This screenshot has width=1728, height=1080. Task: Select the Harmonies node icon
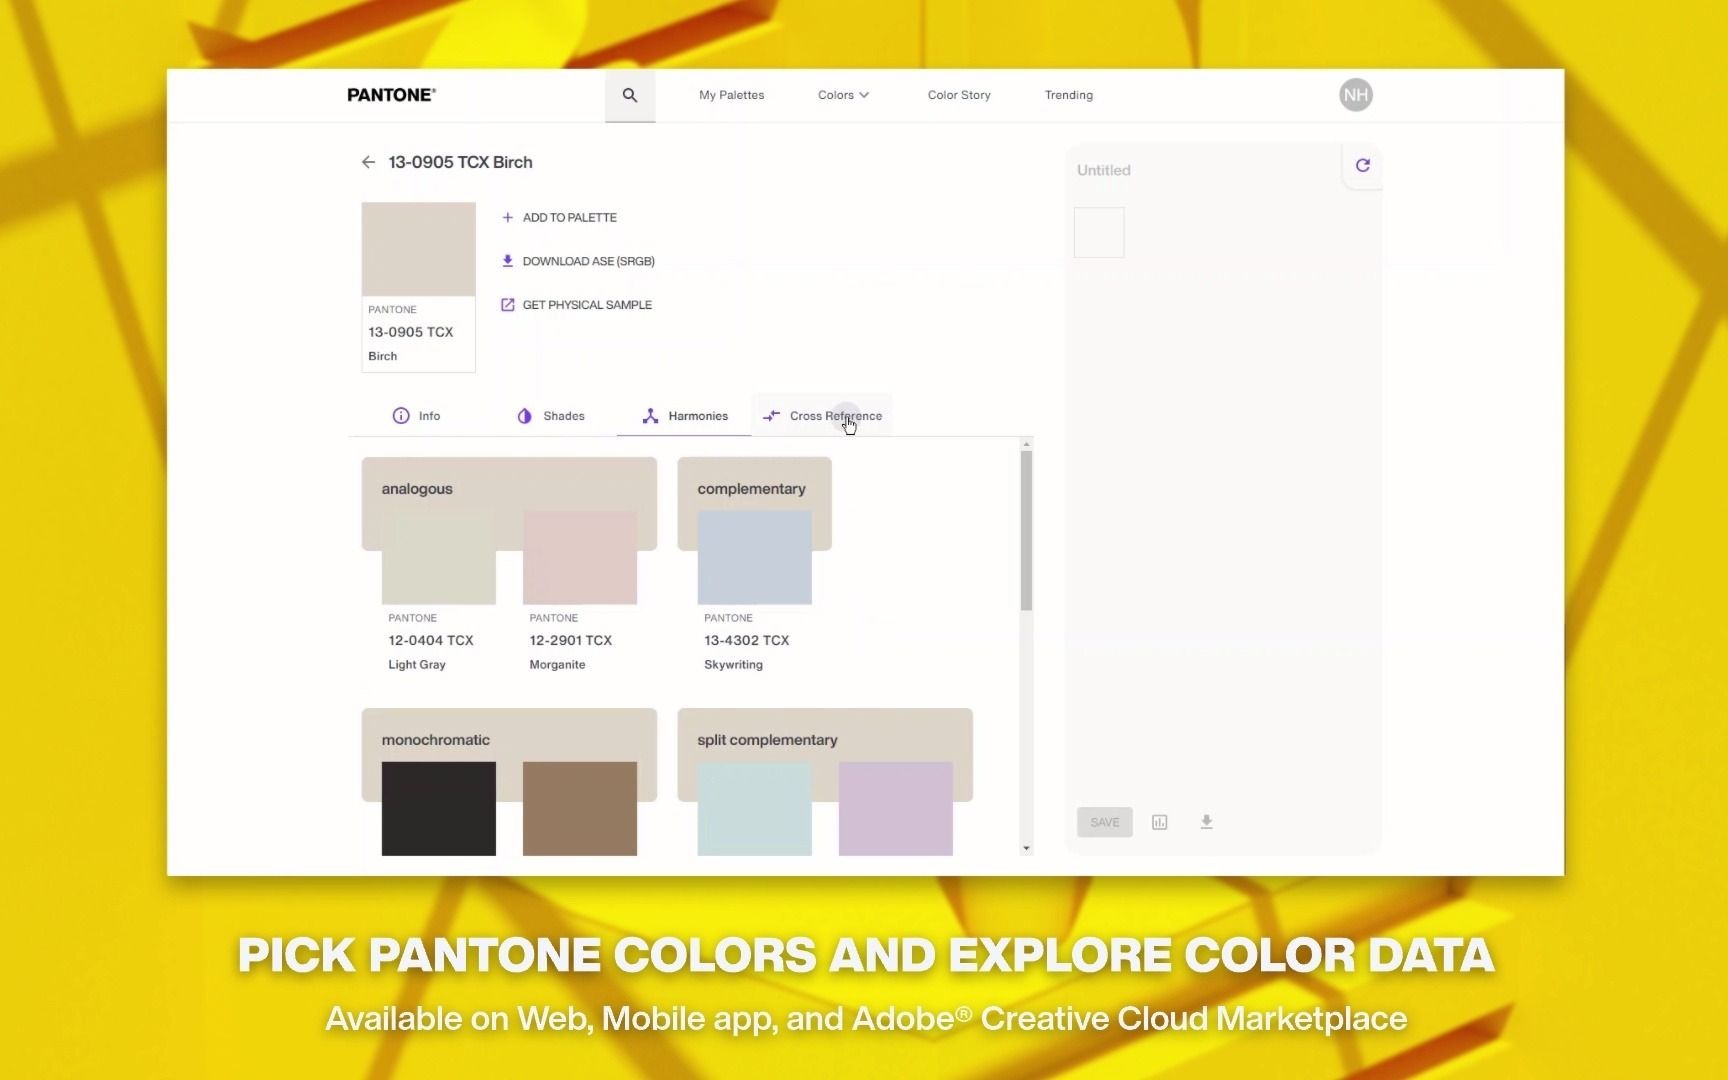[650, 416]
